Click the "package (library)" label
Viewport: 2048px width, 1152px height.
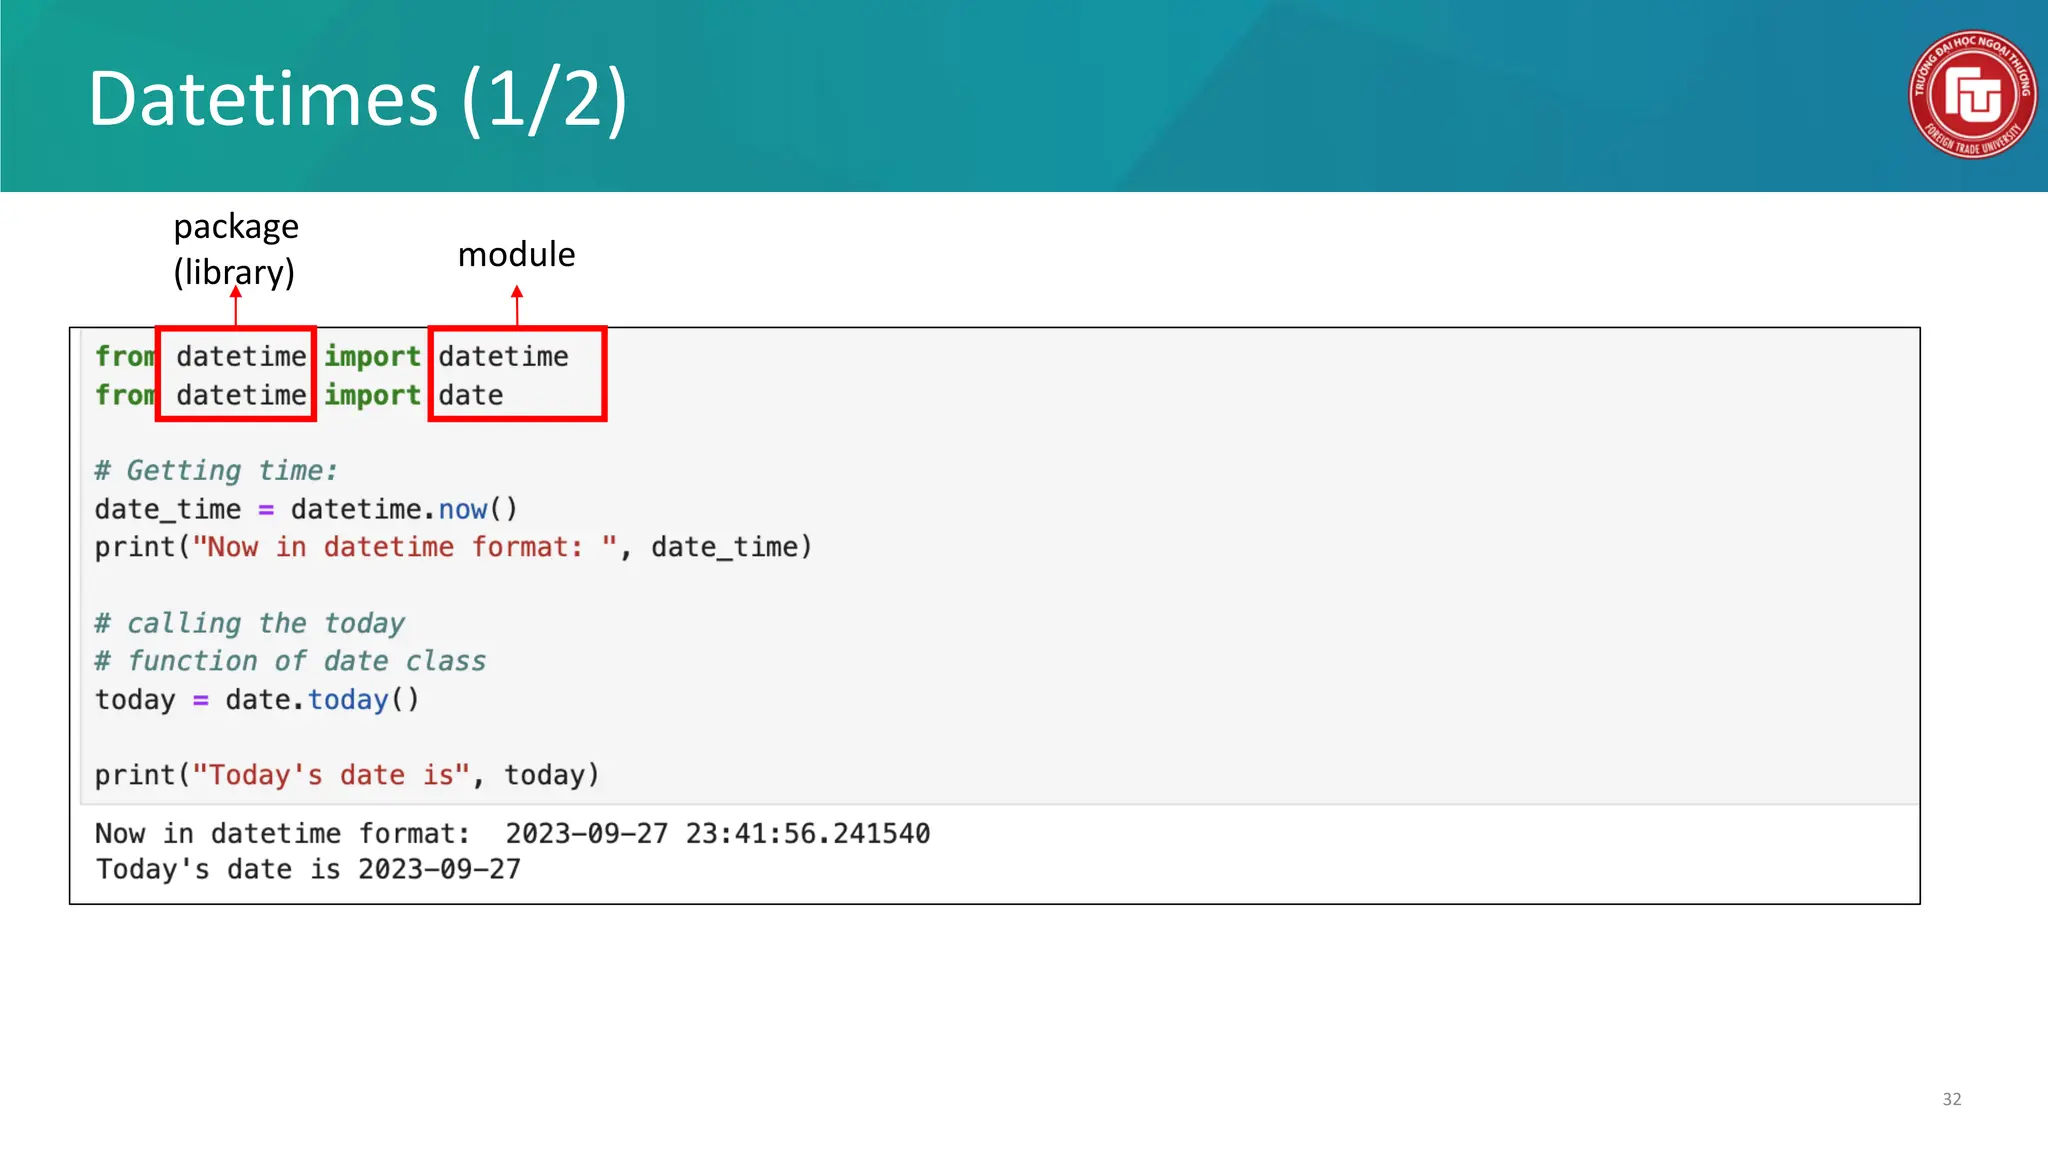[x=236, y=249]
